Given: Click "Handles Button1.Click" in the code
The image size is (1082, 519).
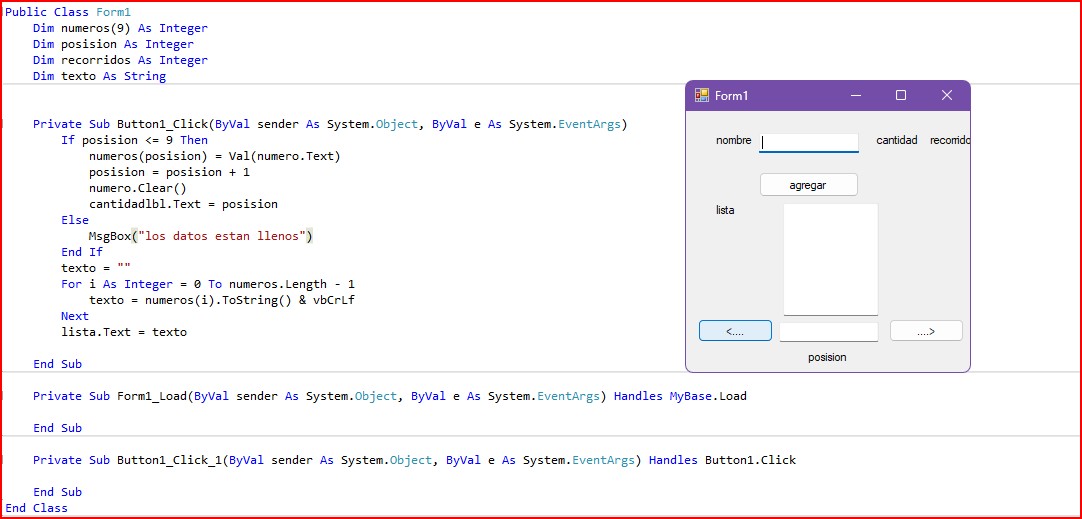Looking at the screenshot, I should pyautogui.click(x=722, y=460).
